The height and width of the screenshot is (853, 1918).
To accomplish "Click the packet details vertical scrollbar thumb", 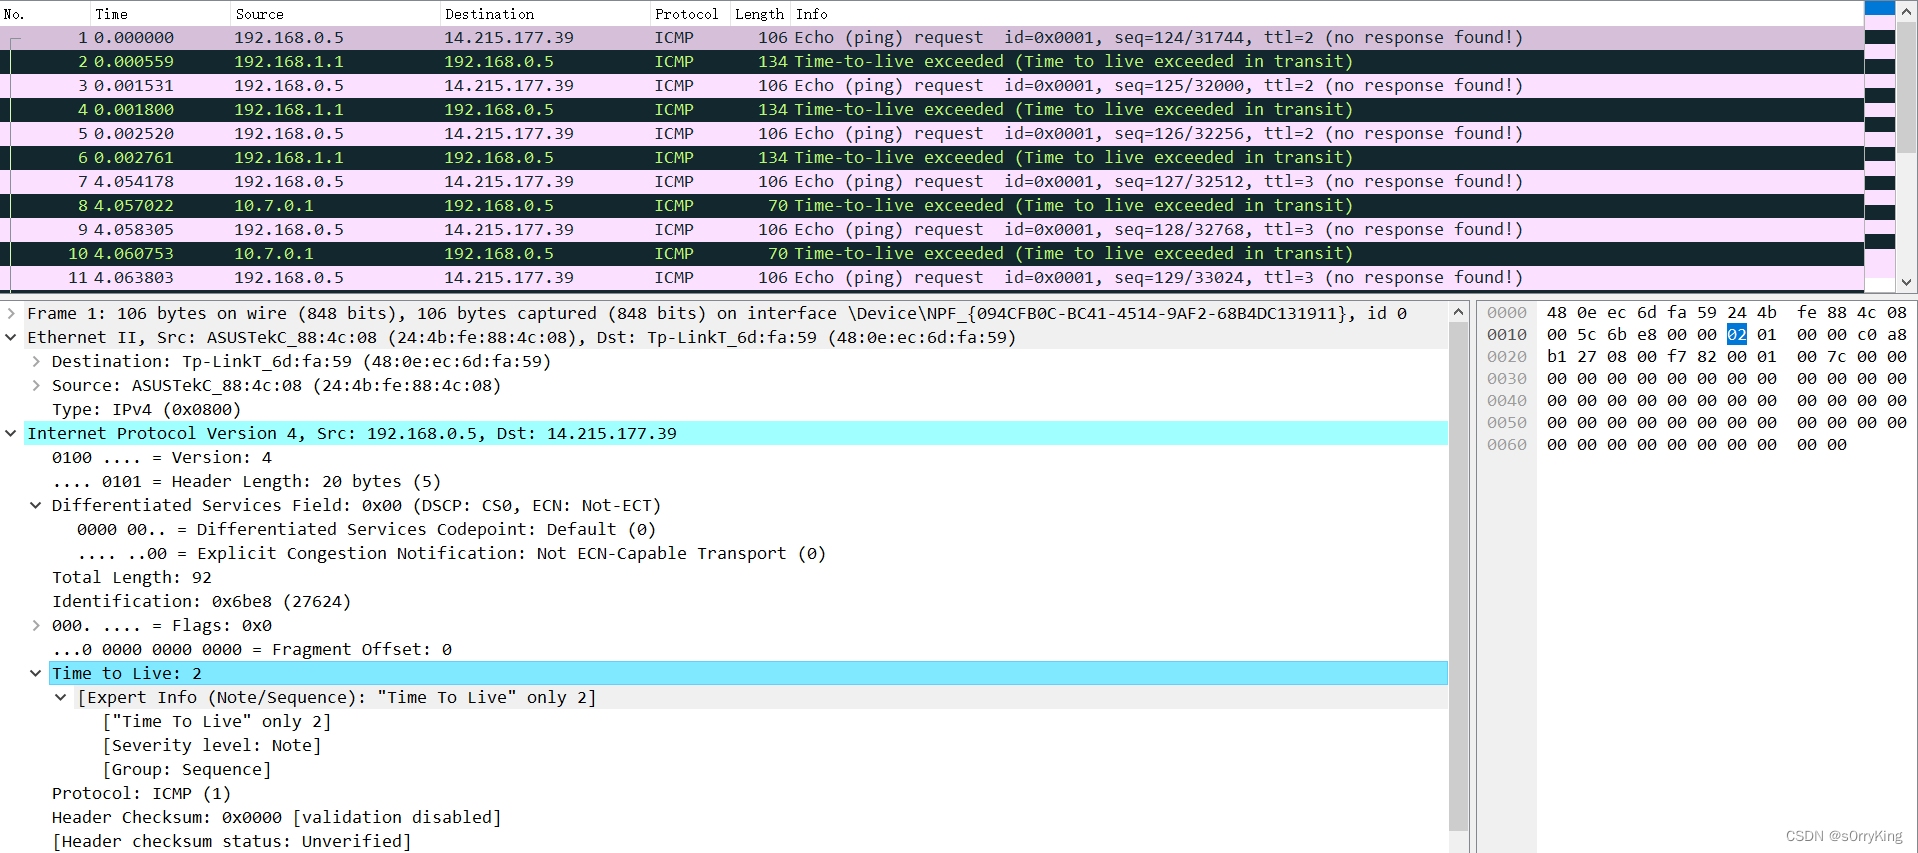I will 1458,575.
